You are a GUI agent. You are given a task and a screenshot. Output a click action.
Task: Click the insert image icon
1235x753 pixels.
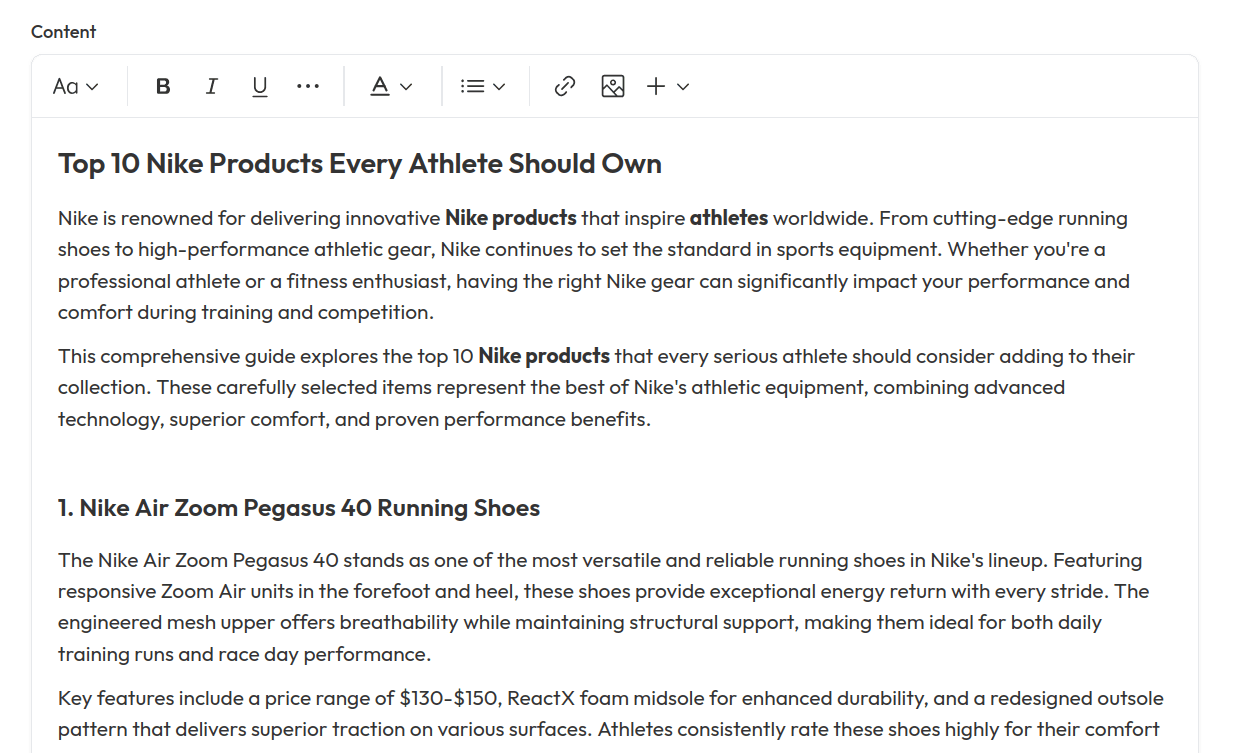(x=613, y=87)
